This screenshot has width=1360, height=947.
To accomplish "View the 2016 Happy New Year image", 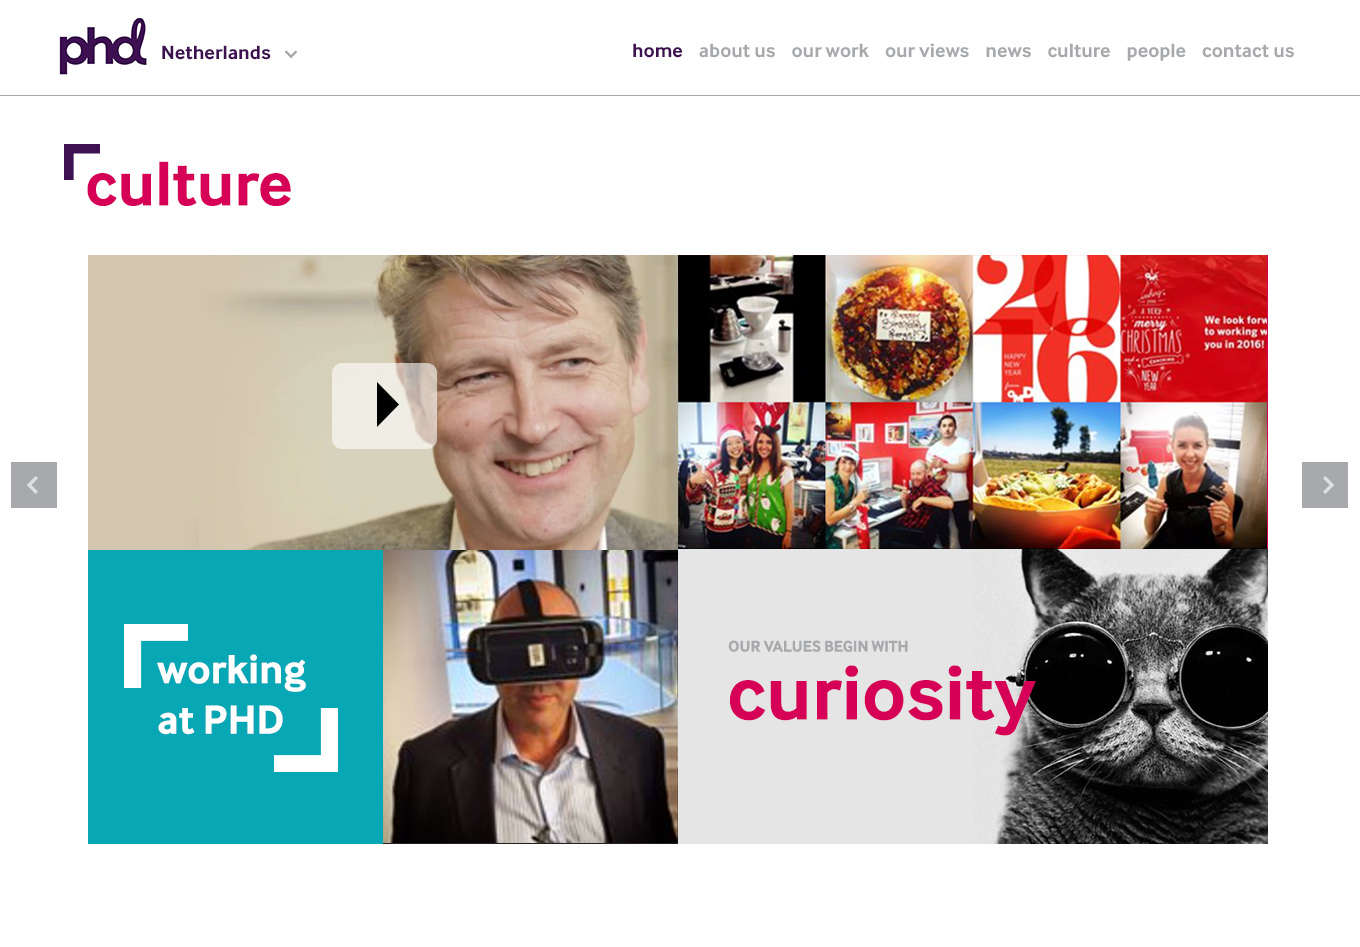I will [x=1046, y=328].
